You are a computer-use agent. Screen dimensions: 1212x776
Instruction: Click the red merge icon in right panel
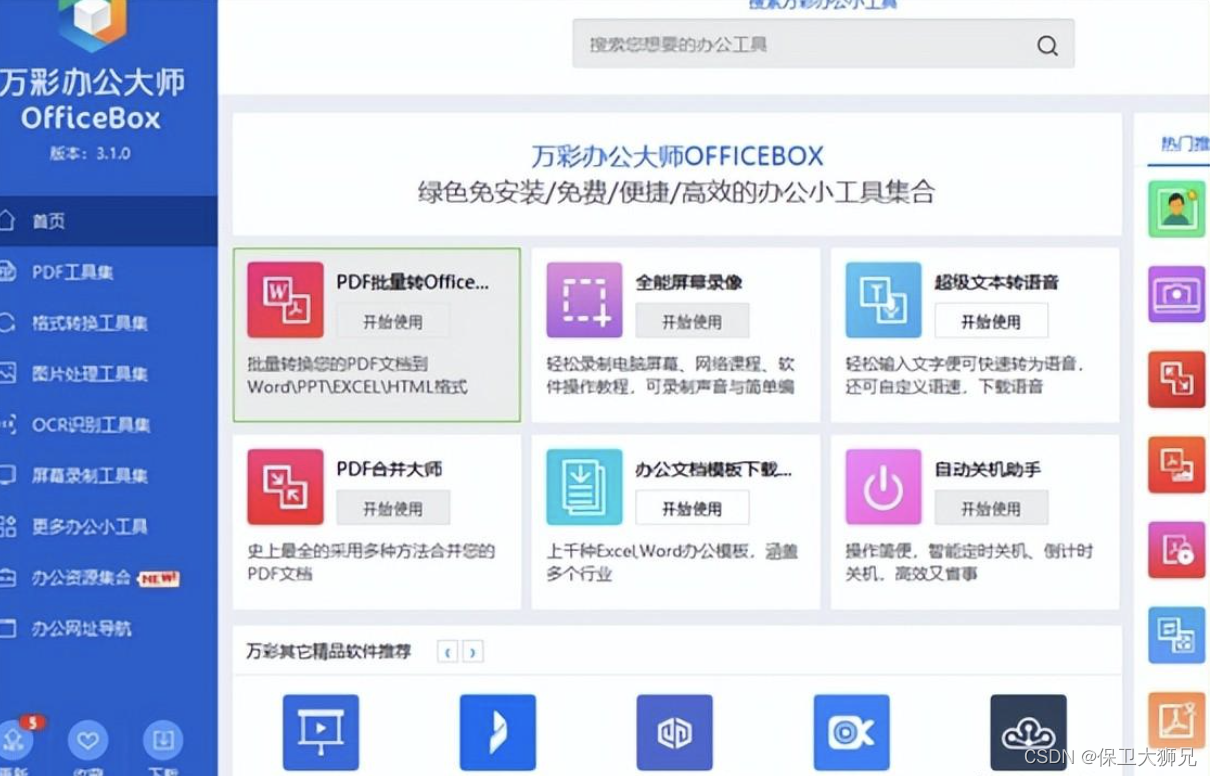(x=1176, y=379)
